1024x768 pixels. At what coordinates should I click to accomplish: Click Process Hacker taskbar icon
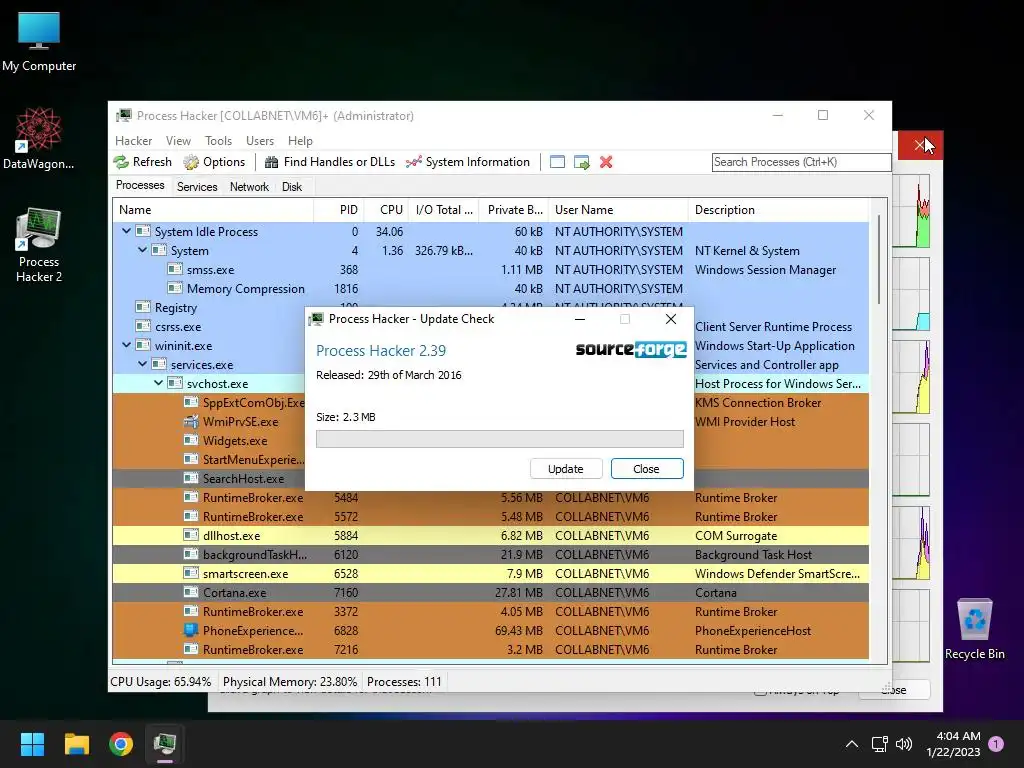165,744
